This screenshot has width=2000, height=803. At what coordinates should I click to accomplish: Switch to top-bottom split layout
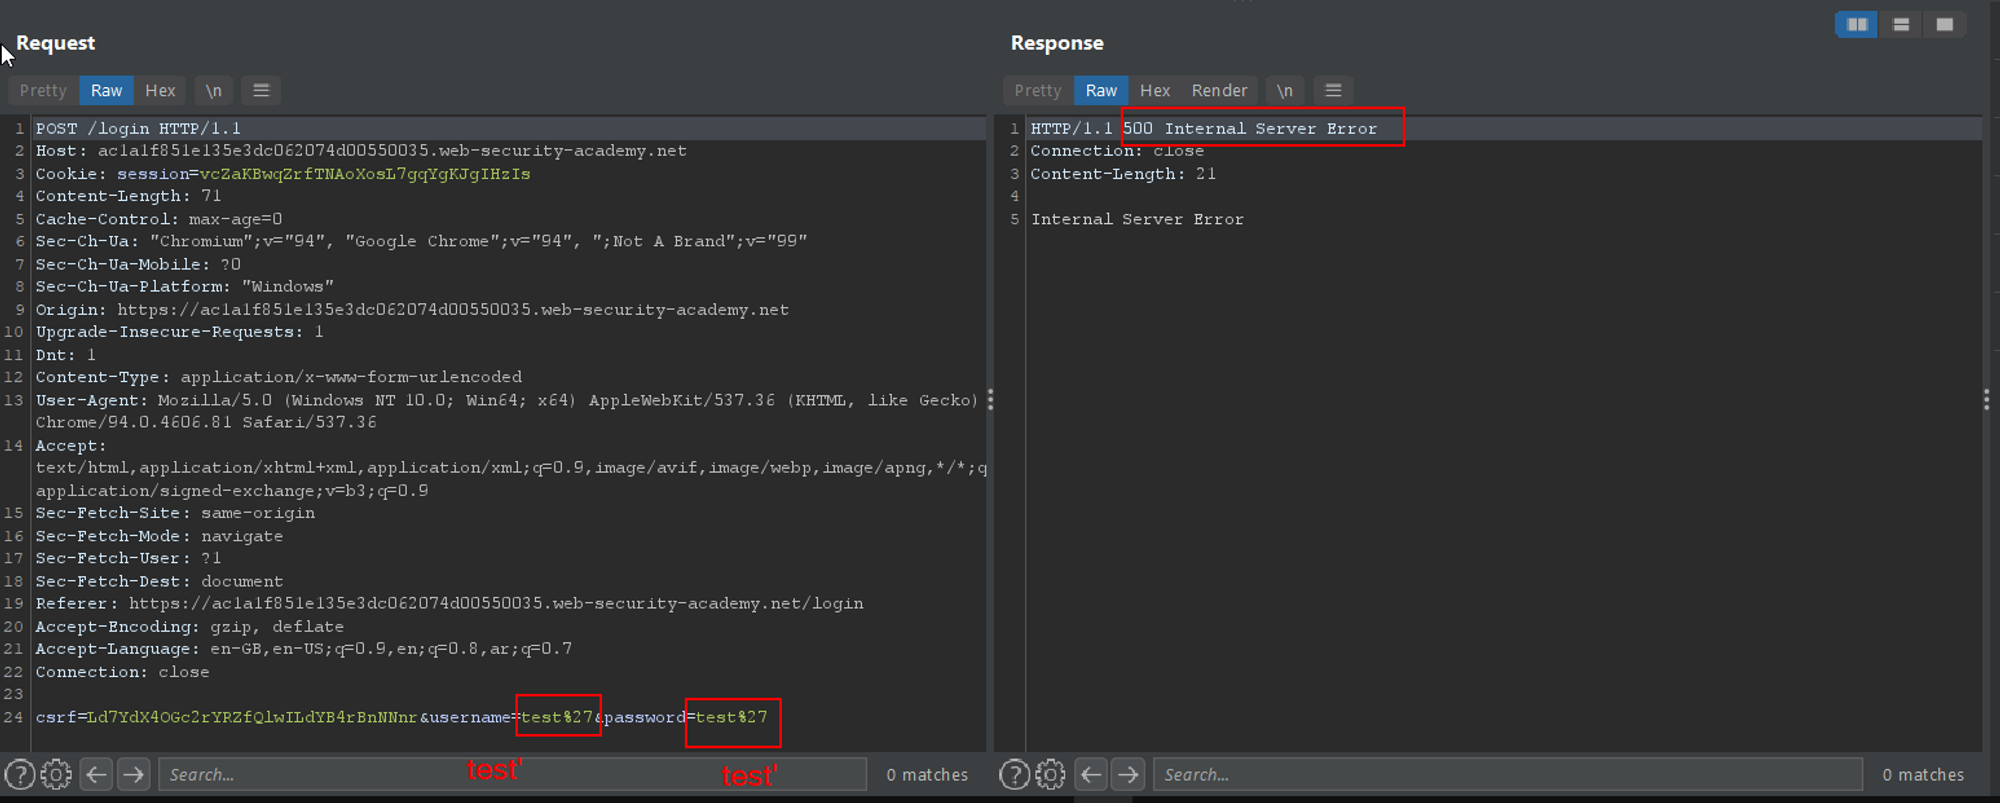pos(1901,24)
